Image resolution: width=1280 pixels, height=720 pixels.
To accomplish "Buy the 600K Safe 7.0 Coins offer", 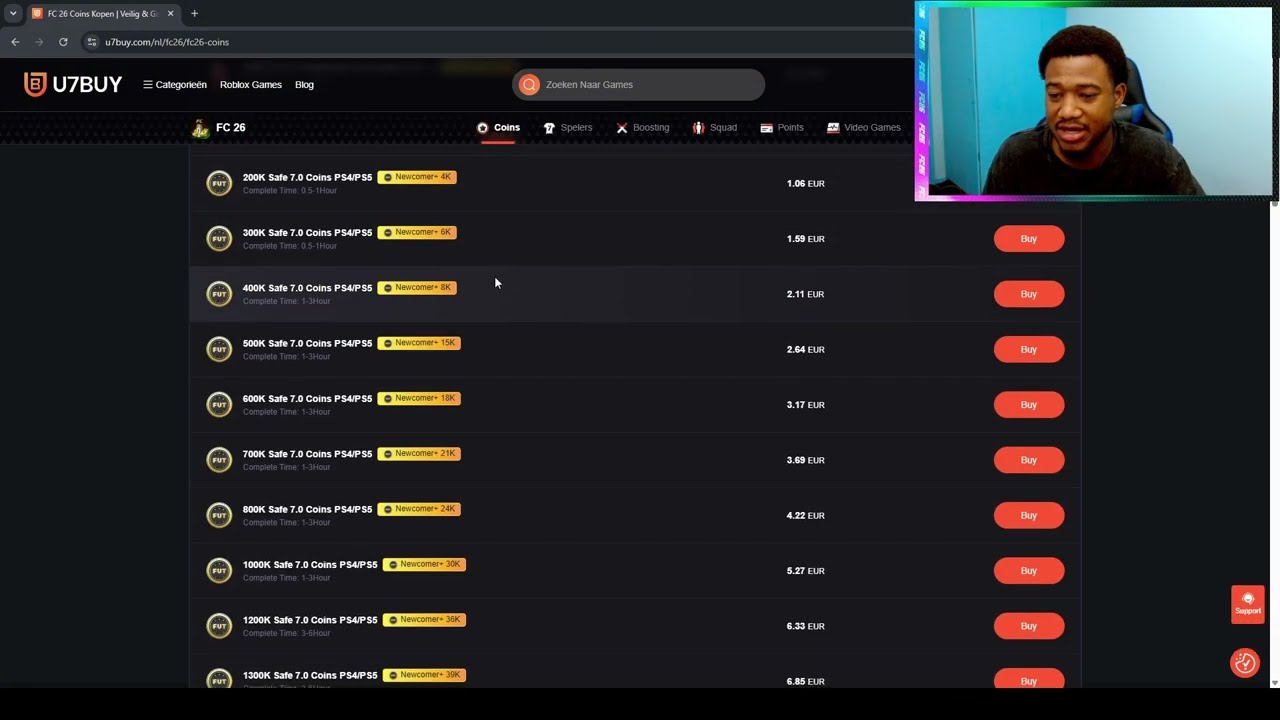I will coord(1029,405).
